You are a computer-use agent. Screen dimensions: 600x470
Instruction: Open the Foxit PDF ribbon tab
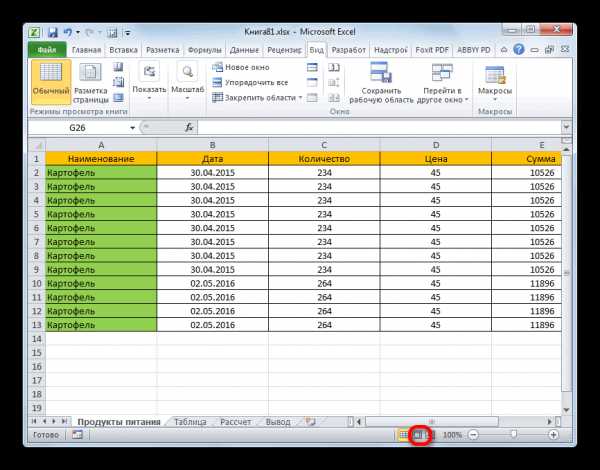tap(432, 50)
